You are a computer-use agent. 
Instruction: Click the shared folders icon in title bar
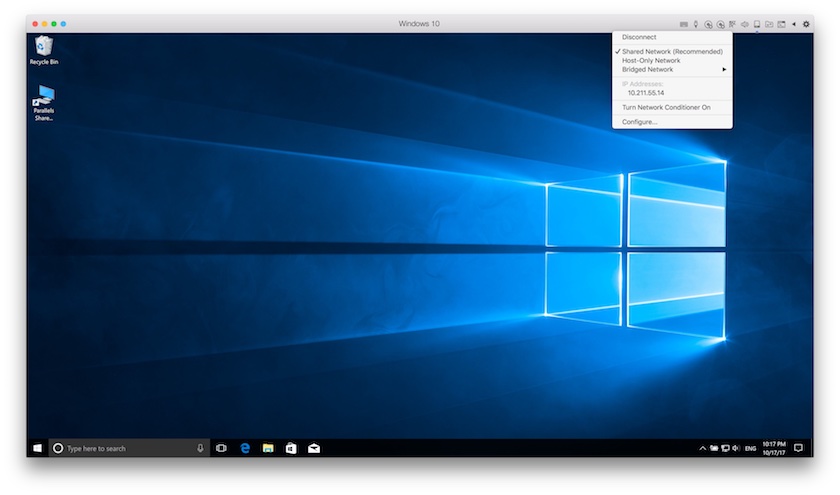click(x=769, y=24)
